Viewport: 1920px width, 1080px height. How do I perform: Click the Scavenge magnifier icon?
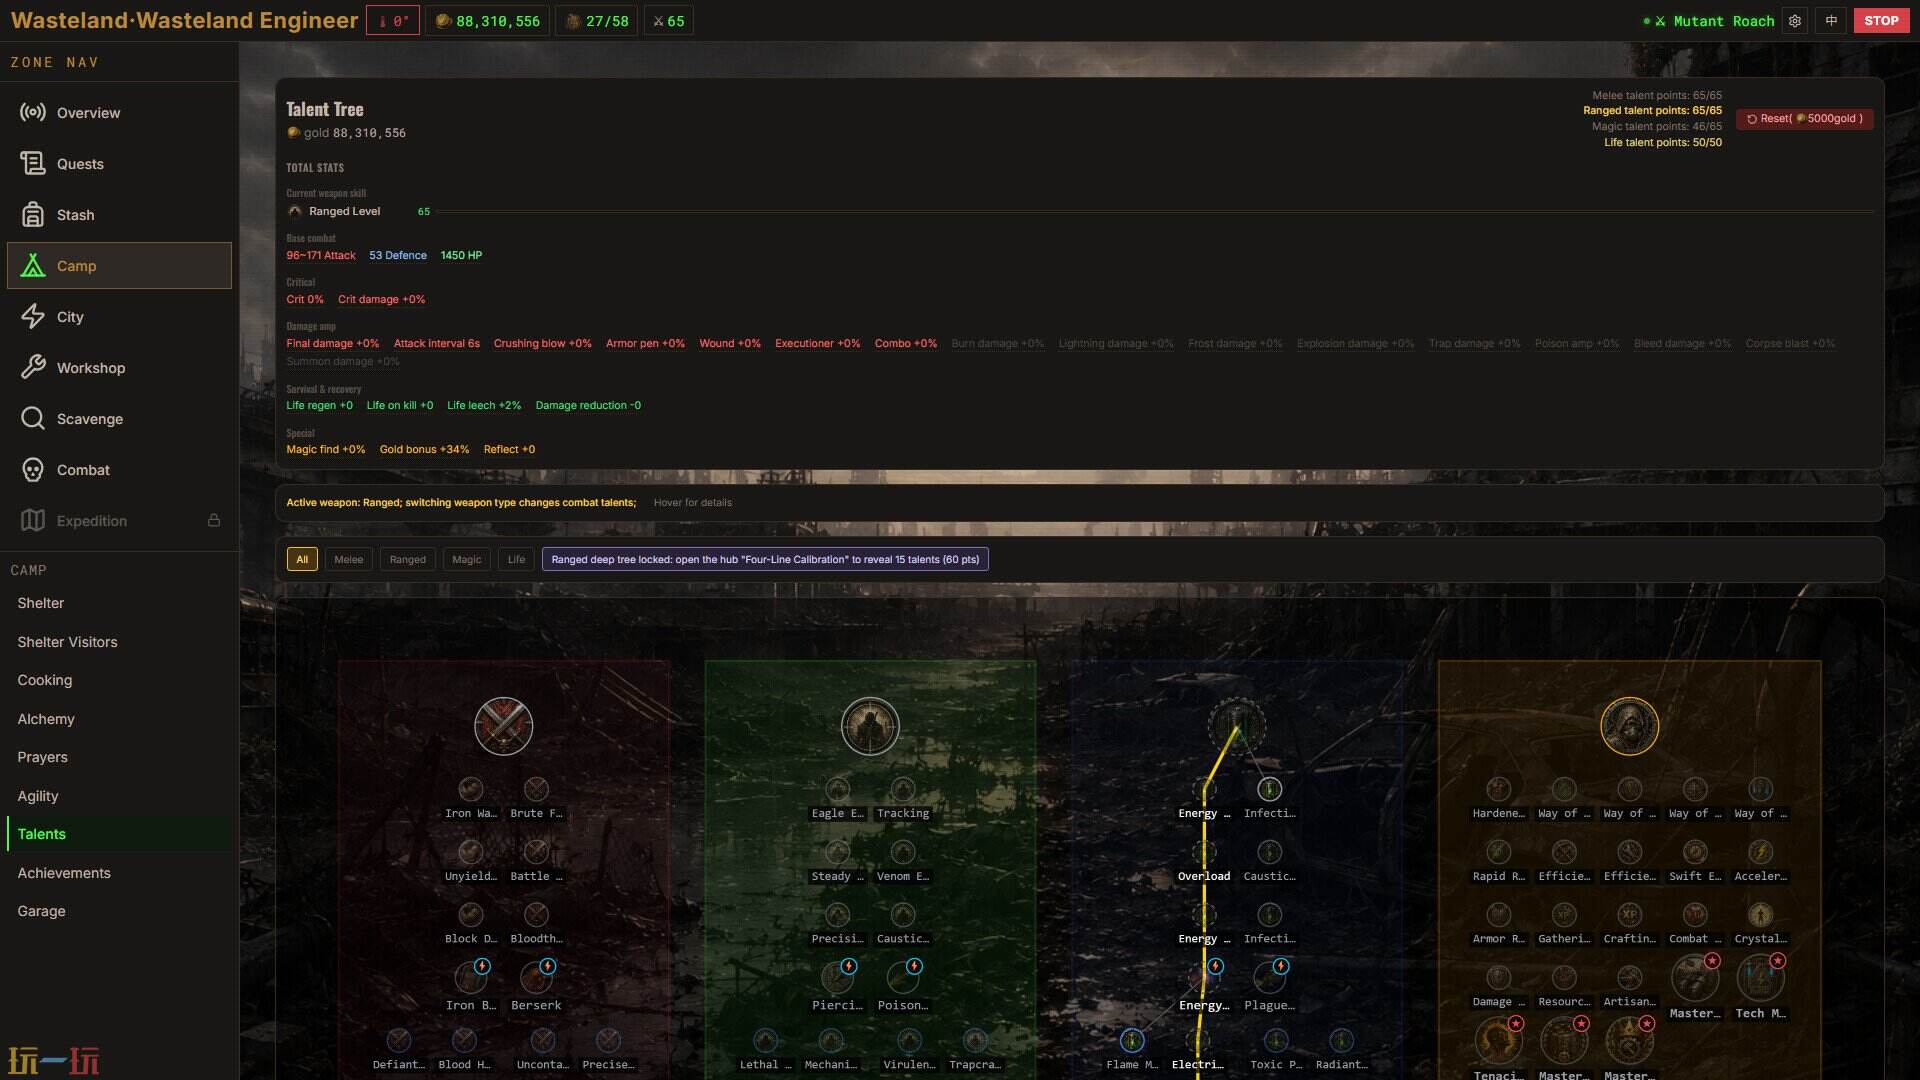point(33,419)
